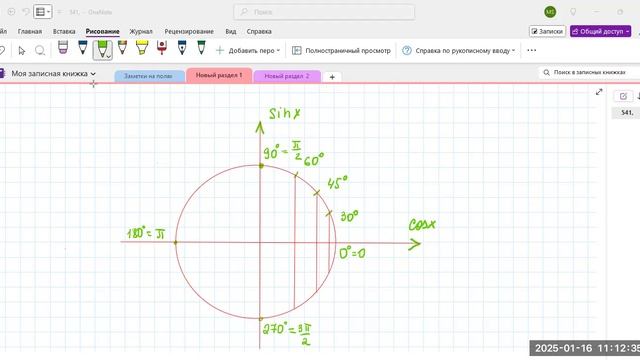The width and height of the screenshot is (640, 360).
Task: Open the Рецензирование ribbon tab
Action: [x=189, y=31]
